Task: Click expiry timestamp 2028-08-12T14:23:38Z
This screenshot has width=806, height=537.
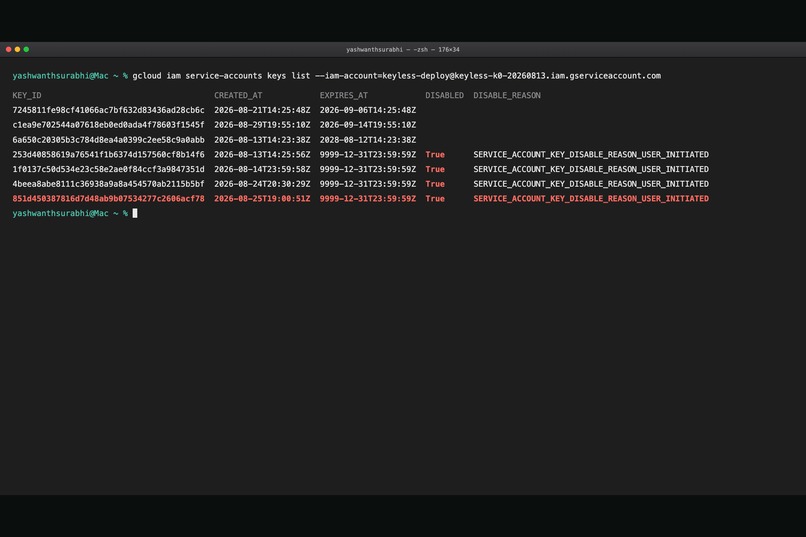Action: (x=368, y=140)
